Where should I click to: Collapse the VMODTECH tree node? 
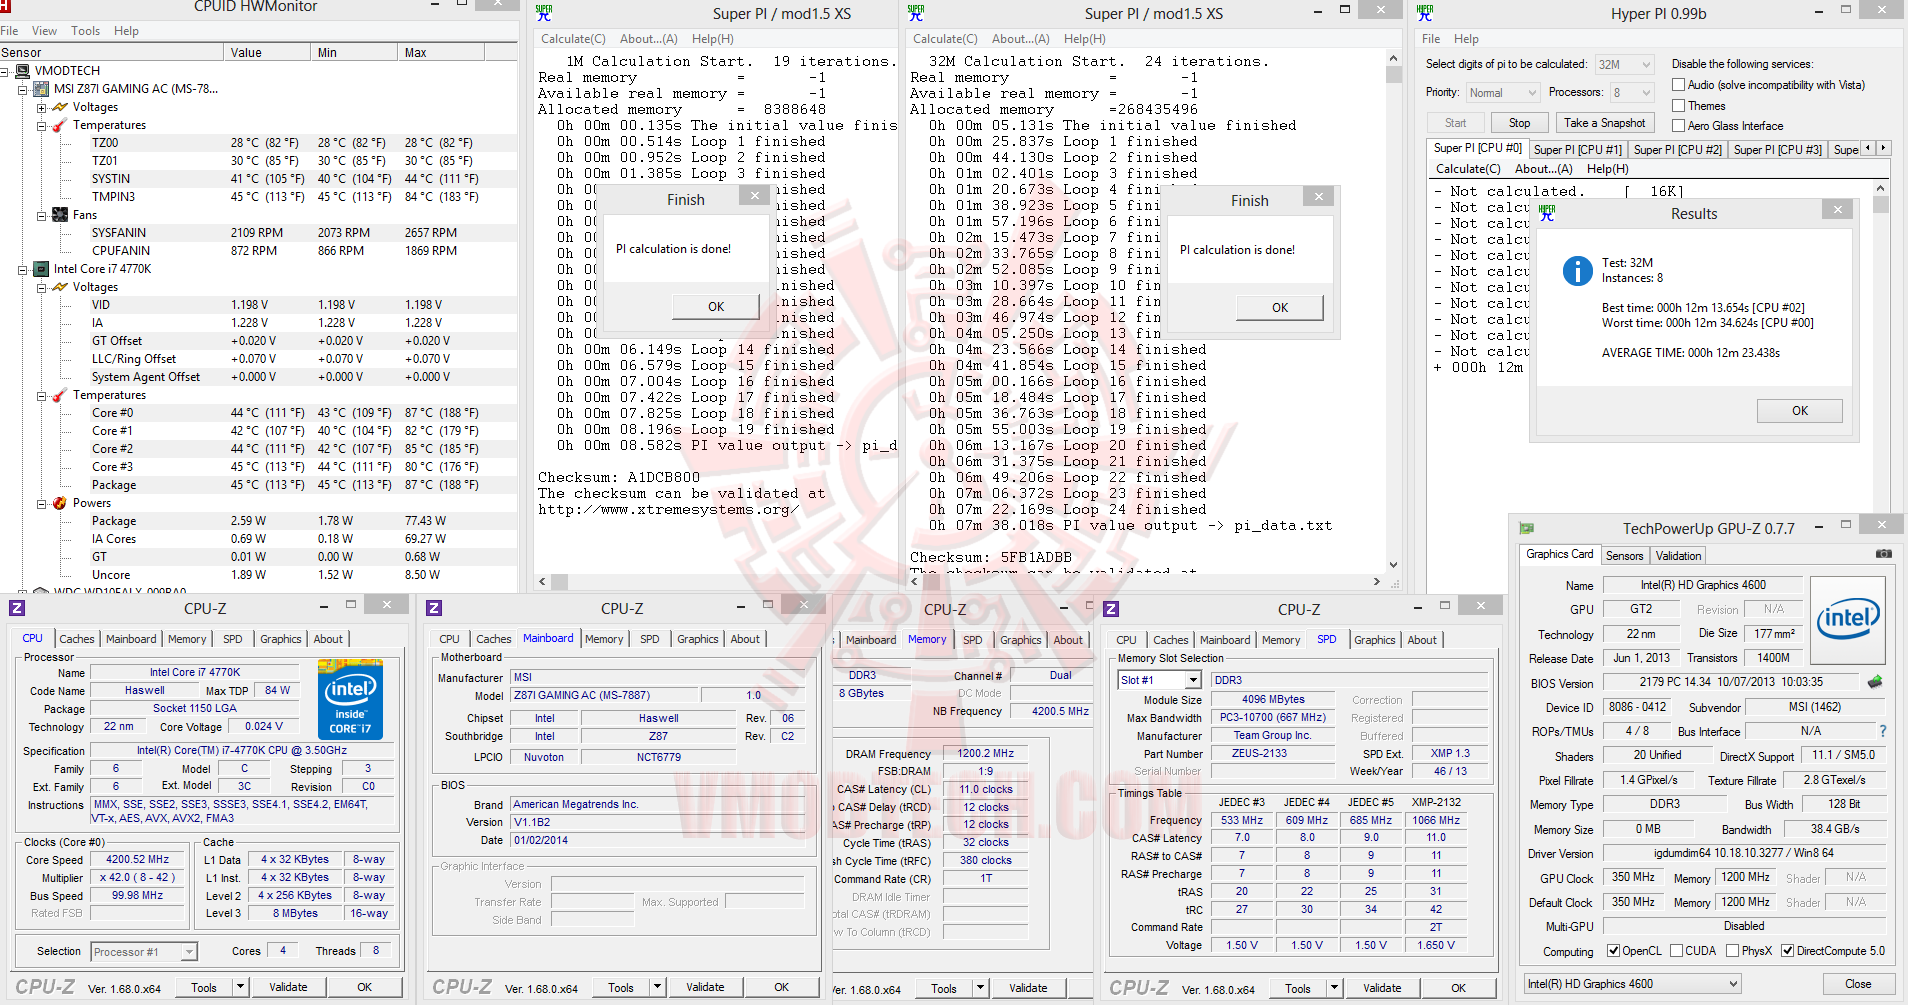pyautogui.click(x=5, y=71)
